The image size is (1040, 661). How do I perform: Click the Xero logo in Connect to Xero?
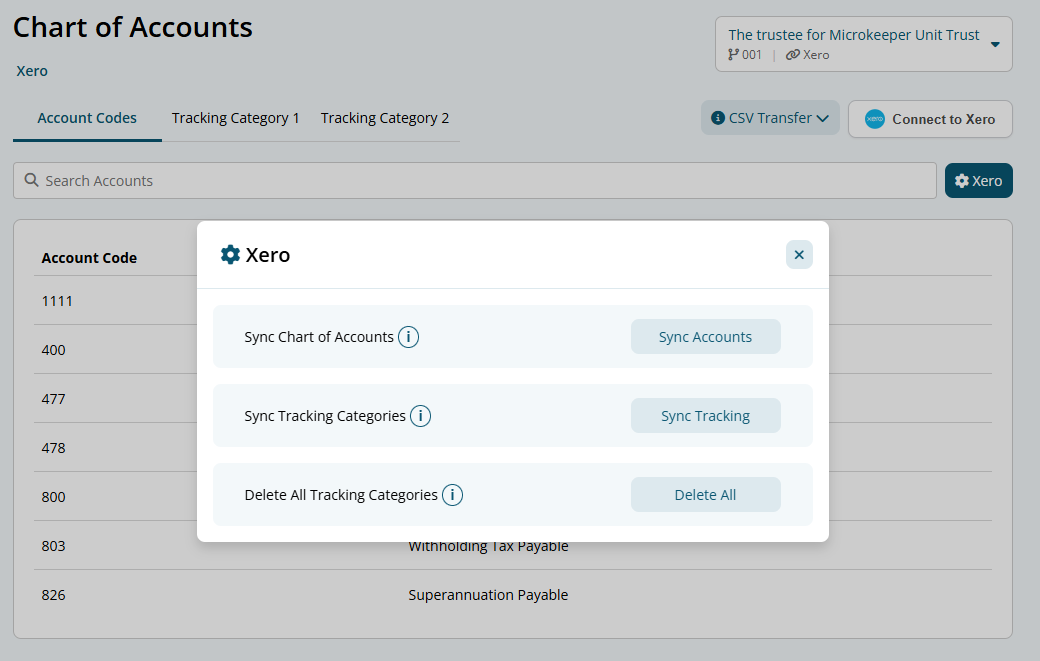[x=875, y=119]
